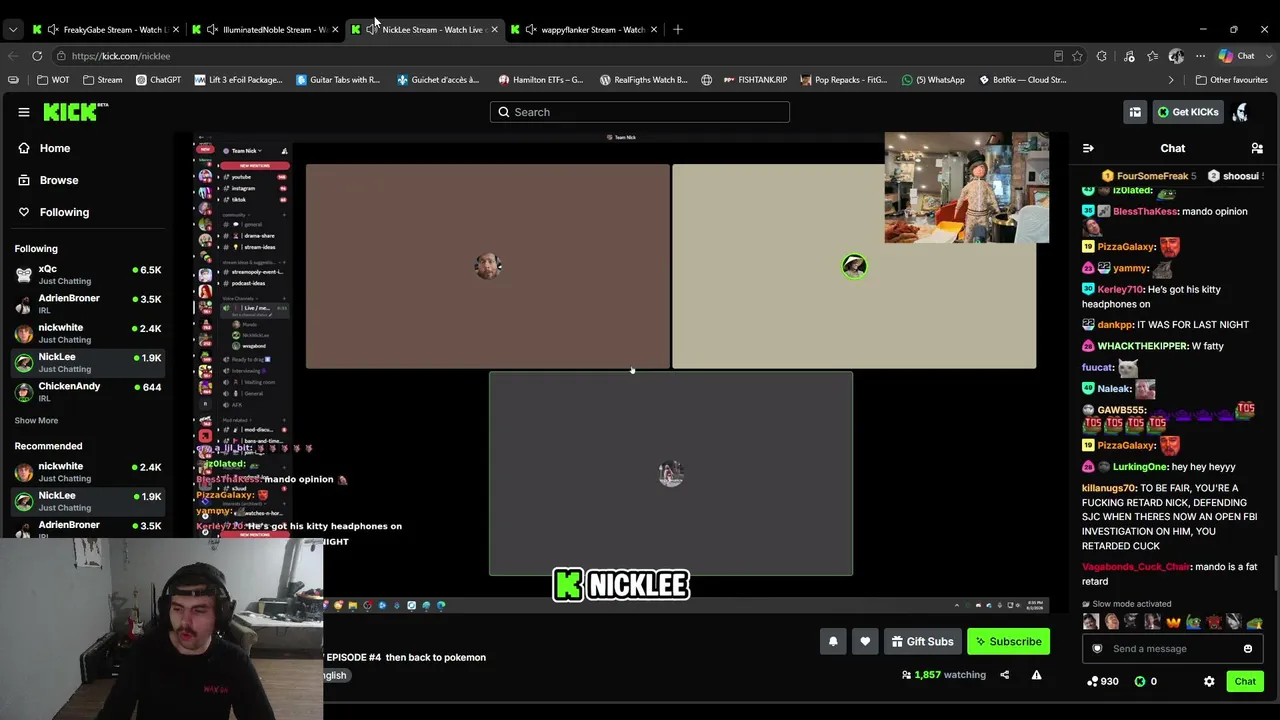This screenshot has width=1280, height=720.
Task: Refresh the browser page
Action: pos(37,56)
